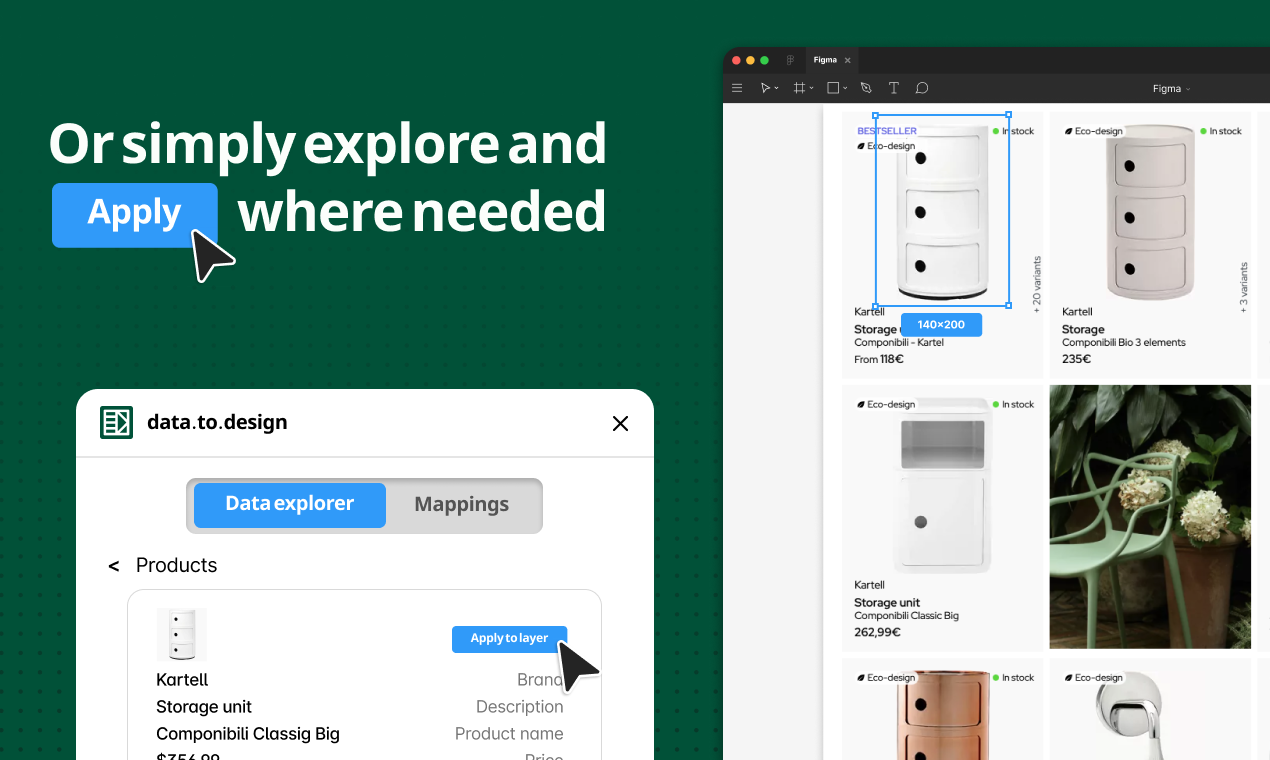
Task: Select the beige Componibili Bio product image
Action: 1149,211
